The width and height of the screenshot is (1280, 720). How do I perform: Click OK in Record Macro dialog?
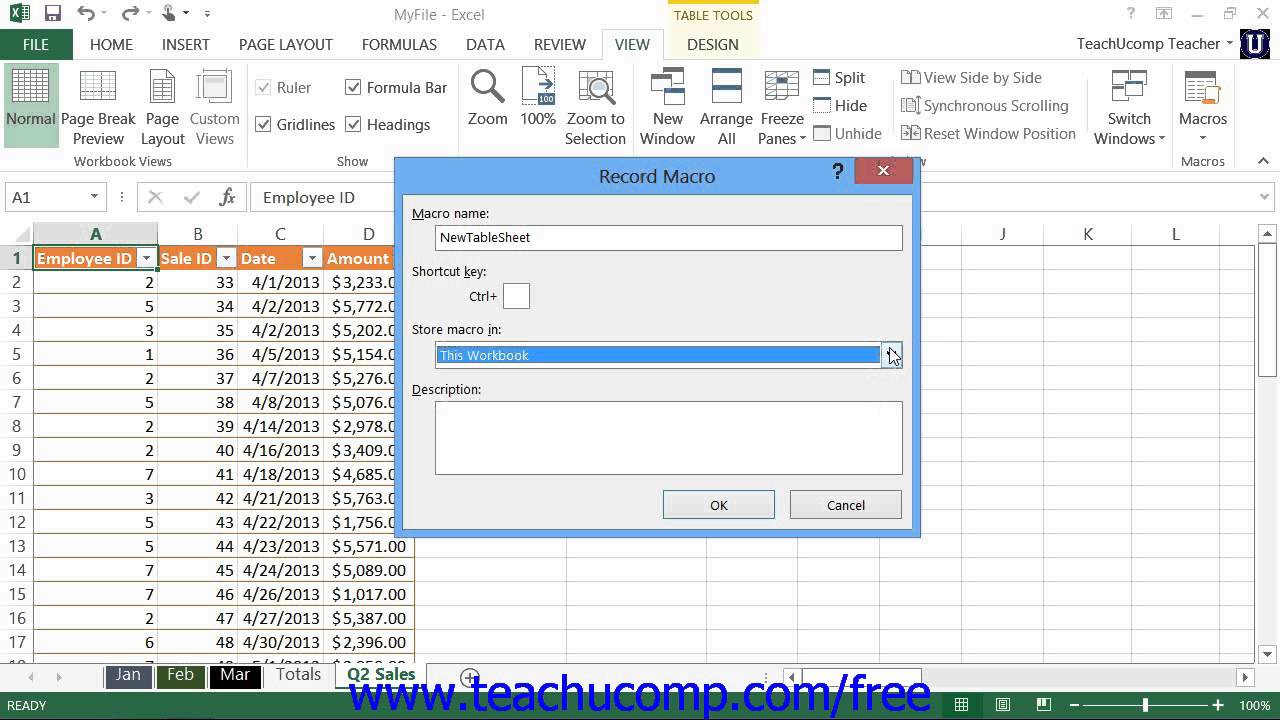coord(719,505)
